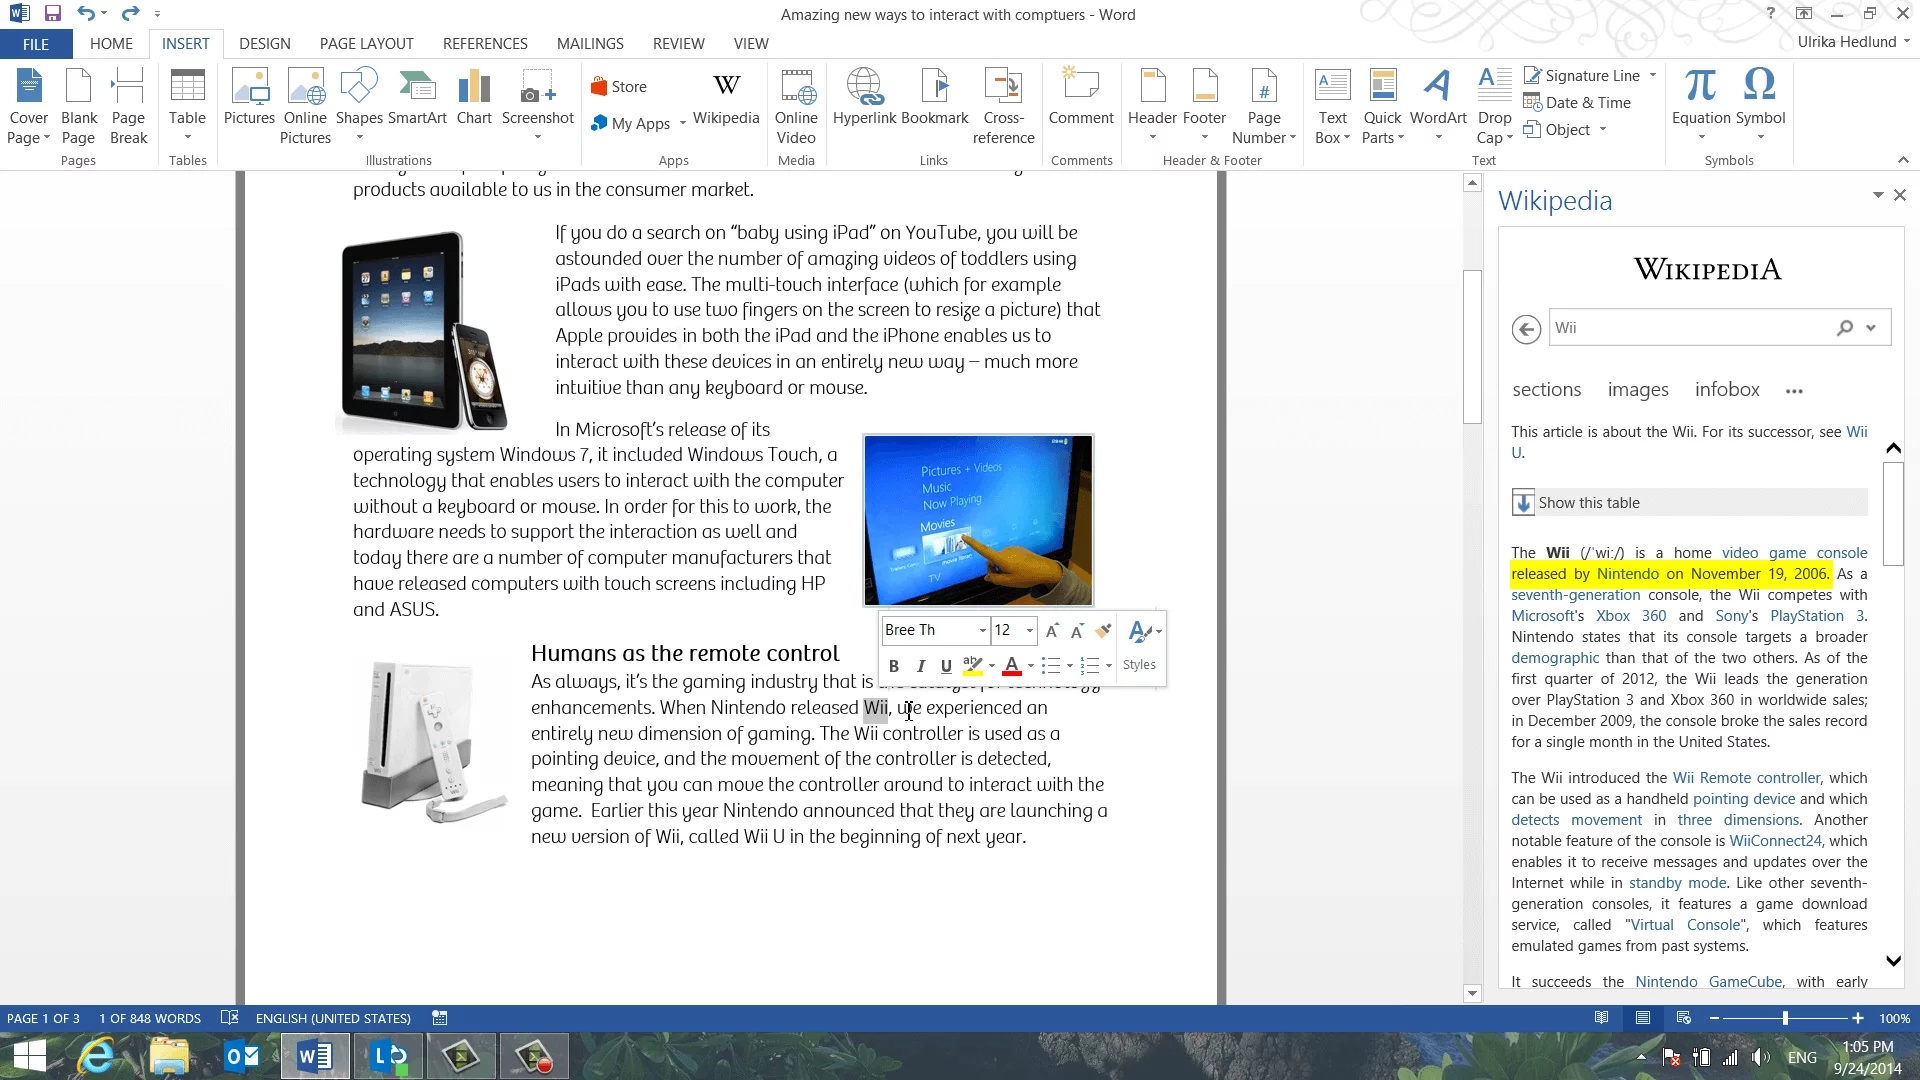Insert a Hyperlink from ribbon
This screenshot has height=1080, width=1920.
[864, 98]
